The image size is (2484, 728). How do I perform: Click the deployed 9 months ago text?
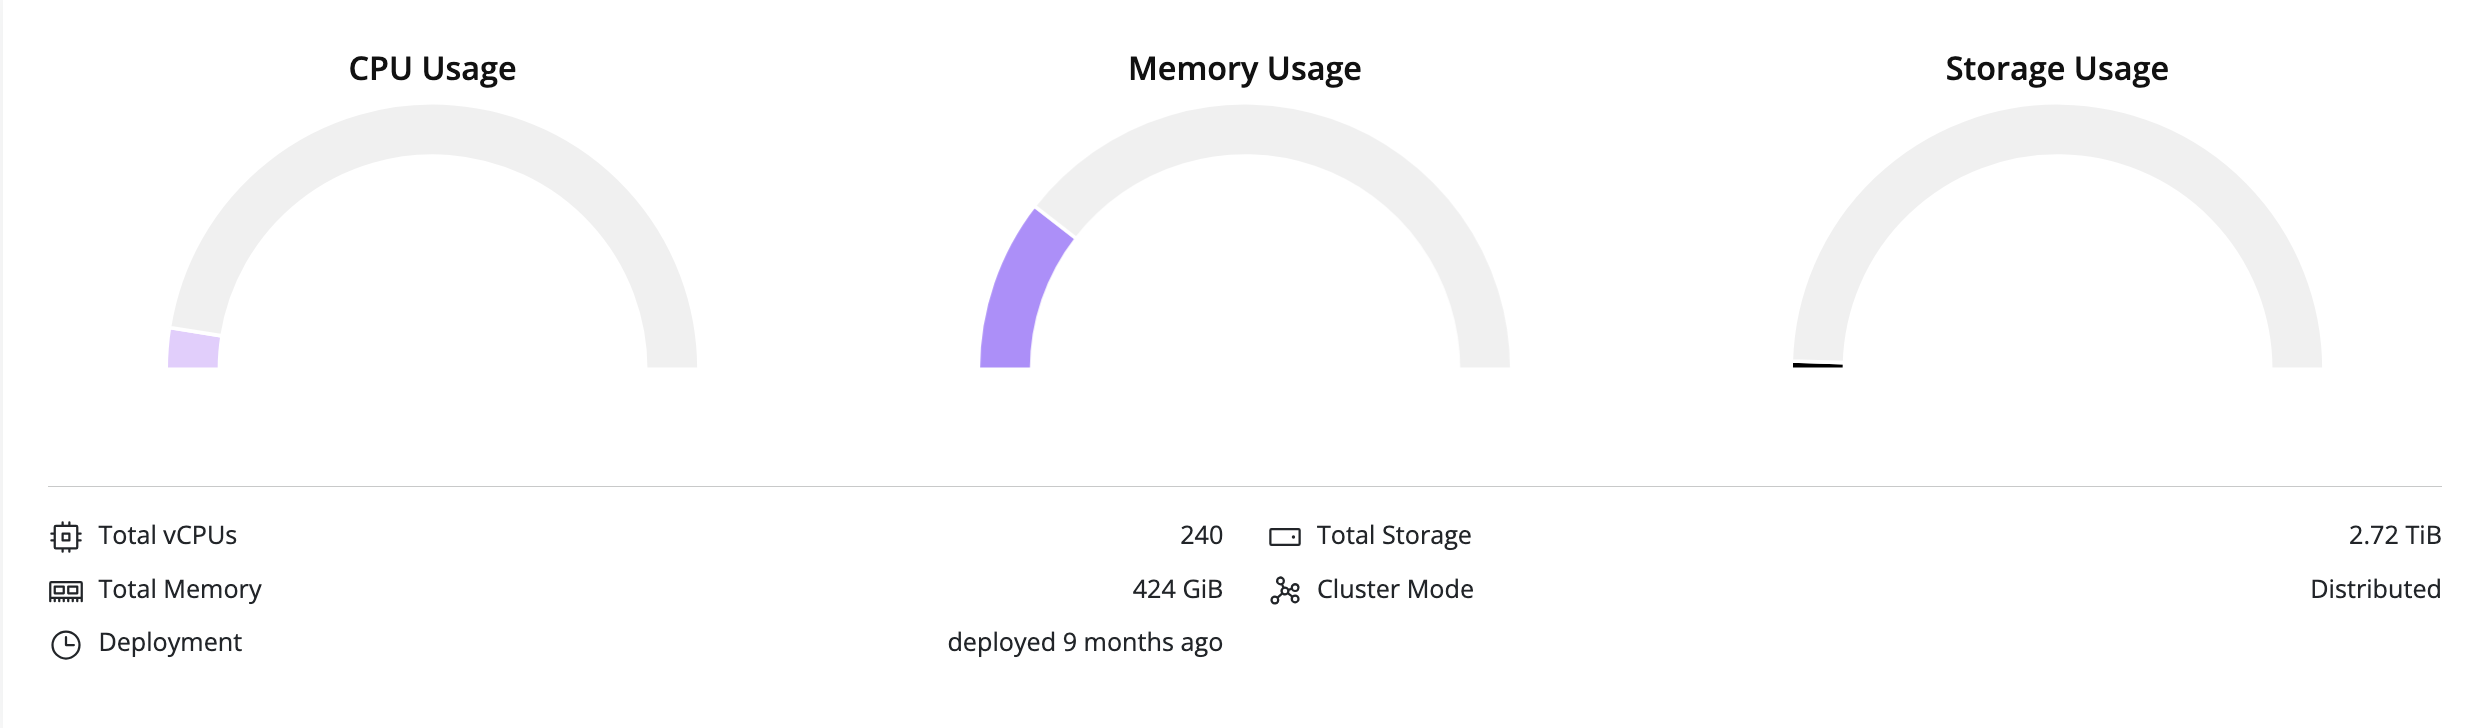click(1085, 643)
